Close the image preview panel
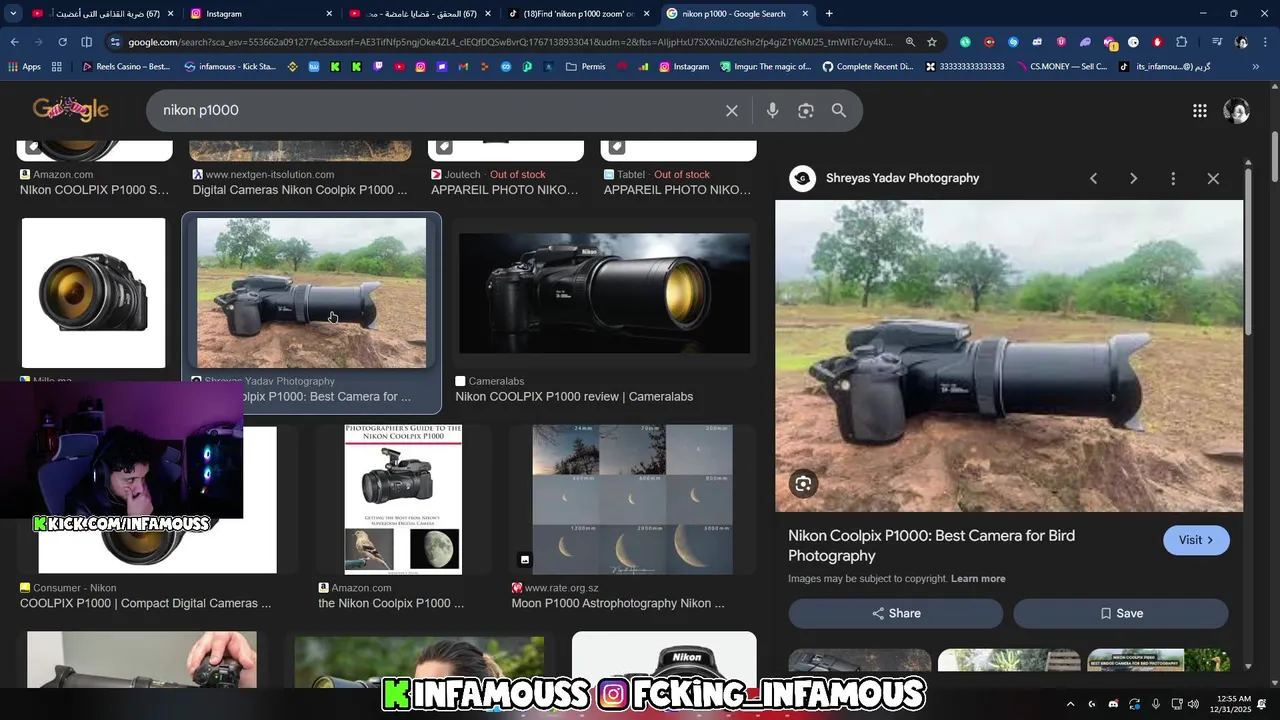The image size is (1280, 720). (x=1213, y=178)
